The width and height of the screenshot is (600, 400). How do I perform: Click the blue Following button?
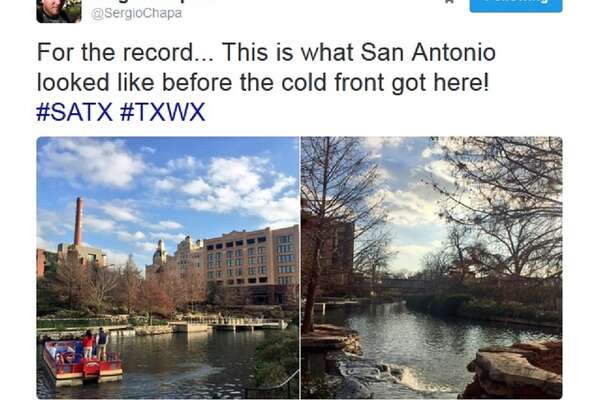click(x=516, y=5)
